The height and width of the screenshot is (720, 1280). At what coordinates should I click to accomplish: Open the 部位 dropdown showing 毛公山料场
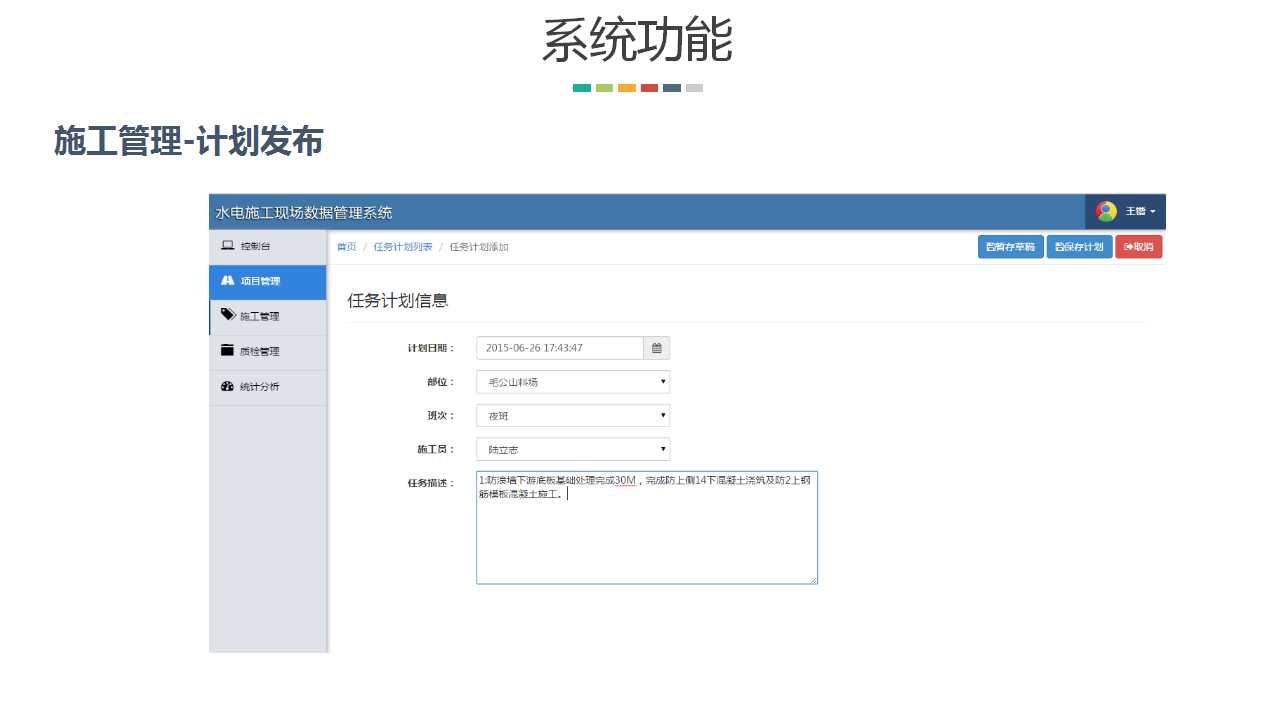[x=573, y=382]
